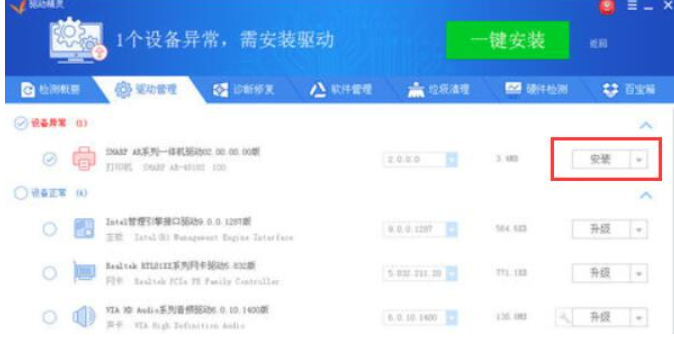Click the Realtek network card icon

point(84,272)
